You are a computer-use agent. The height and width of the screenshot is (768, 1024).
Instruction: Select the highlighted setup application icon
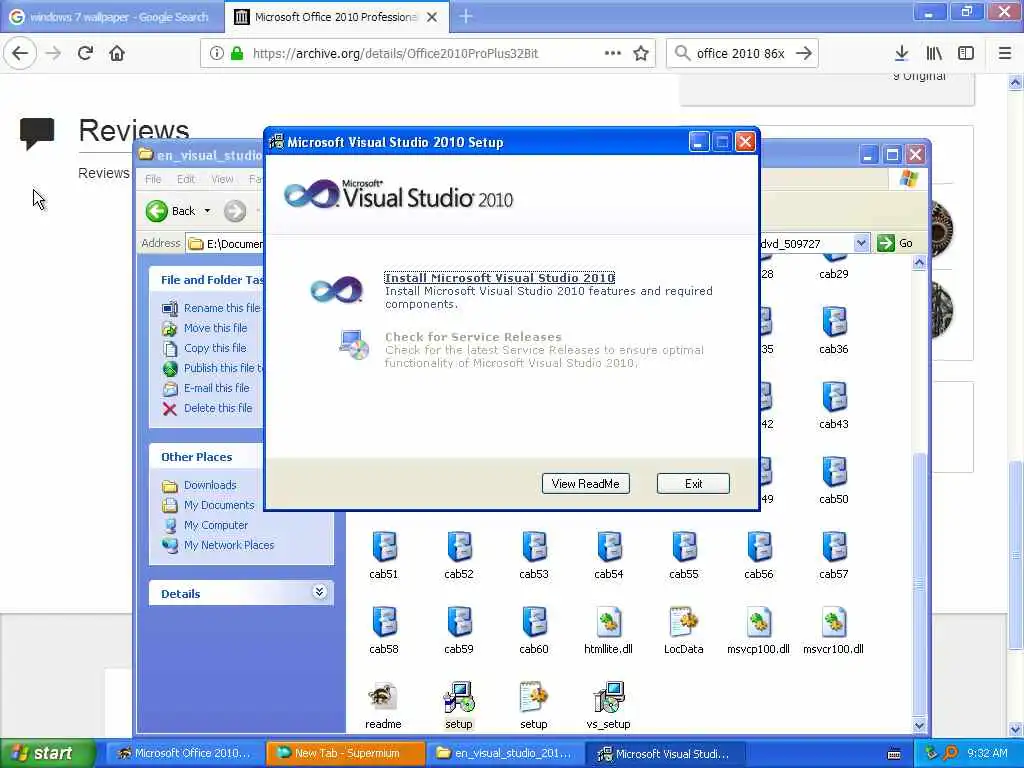click(x=459, y=697)
